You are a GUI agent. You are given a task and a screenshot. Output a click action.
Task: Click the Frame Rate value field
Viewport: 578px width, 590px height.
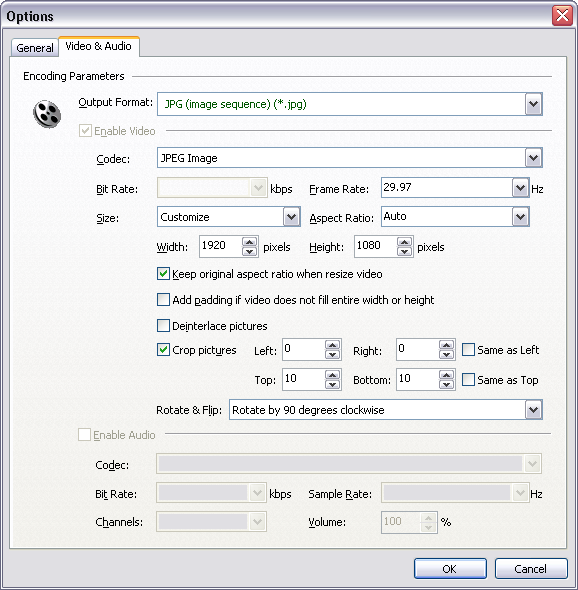pyautogui.click(x=447, y=187)
